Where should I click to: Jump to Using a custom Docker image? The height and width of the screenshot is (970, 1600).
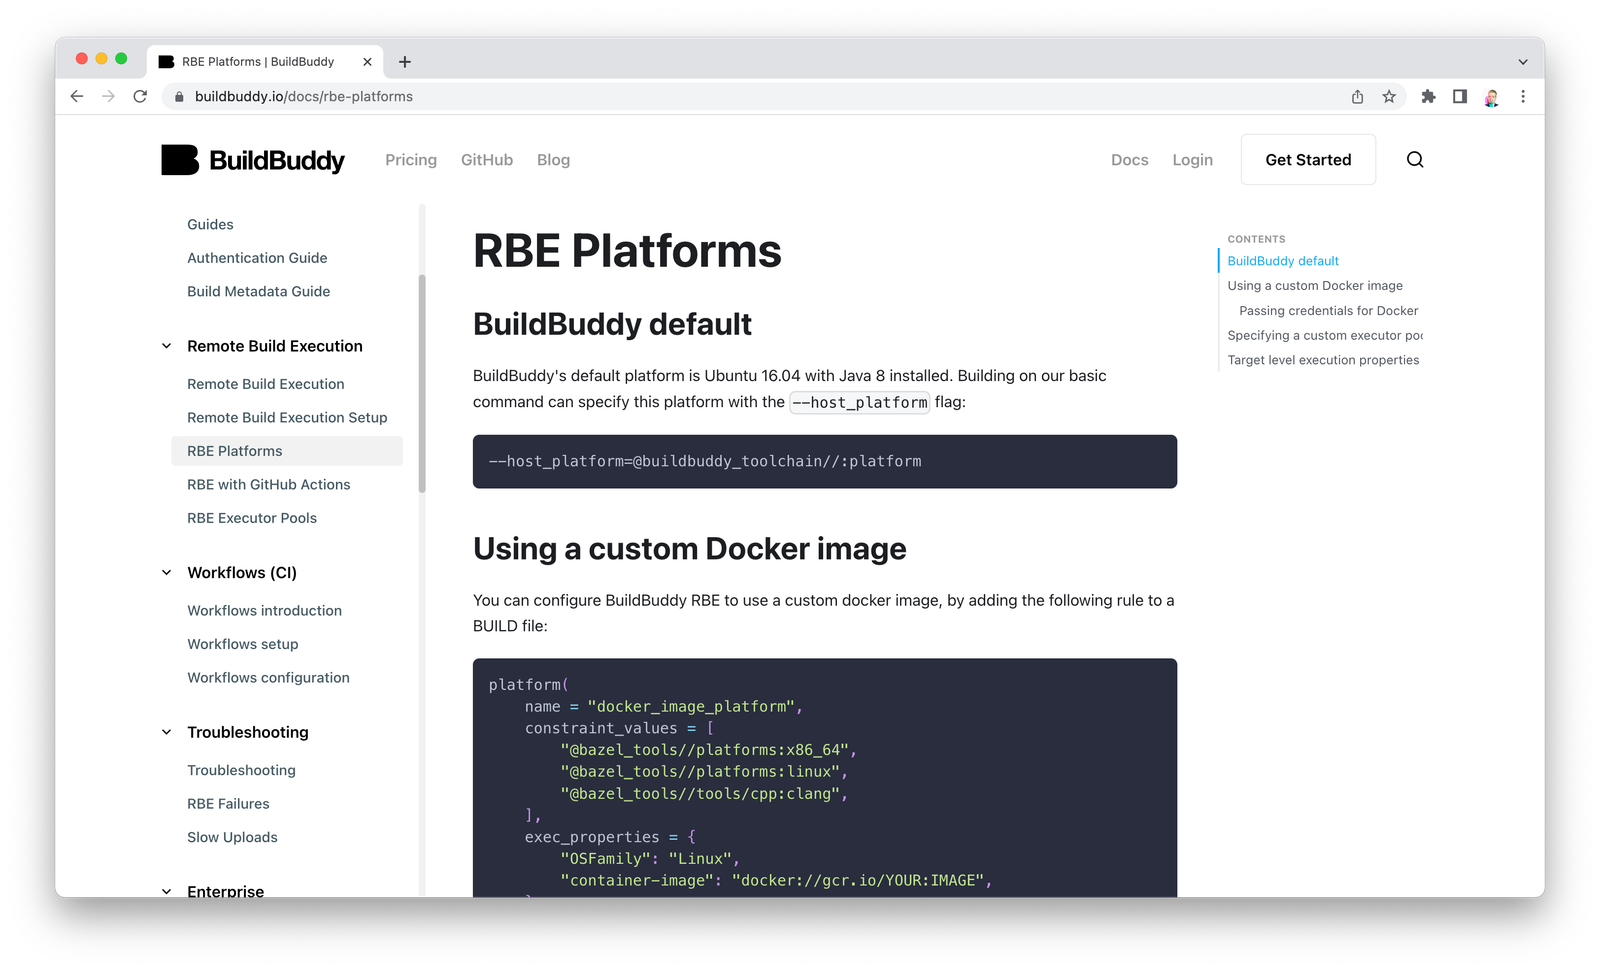(x=1314, y=286)
